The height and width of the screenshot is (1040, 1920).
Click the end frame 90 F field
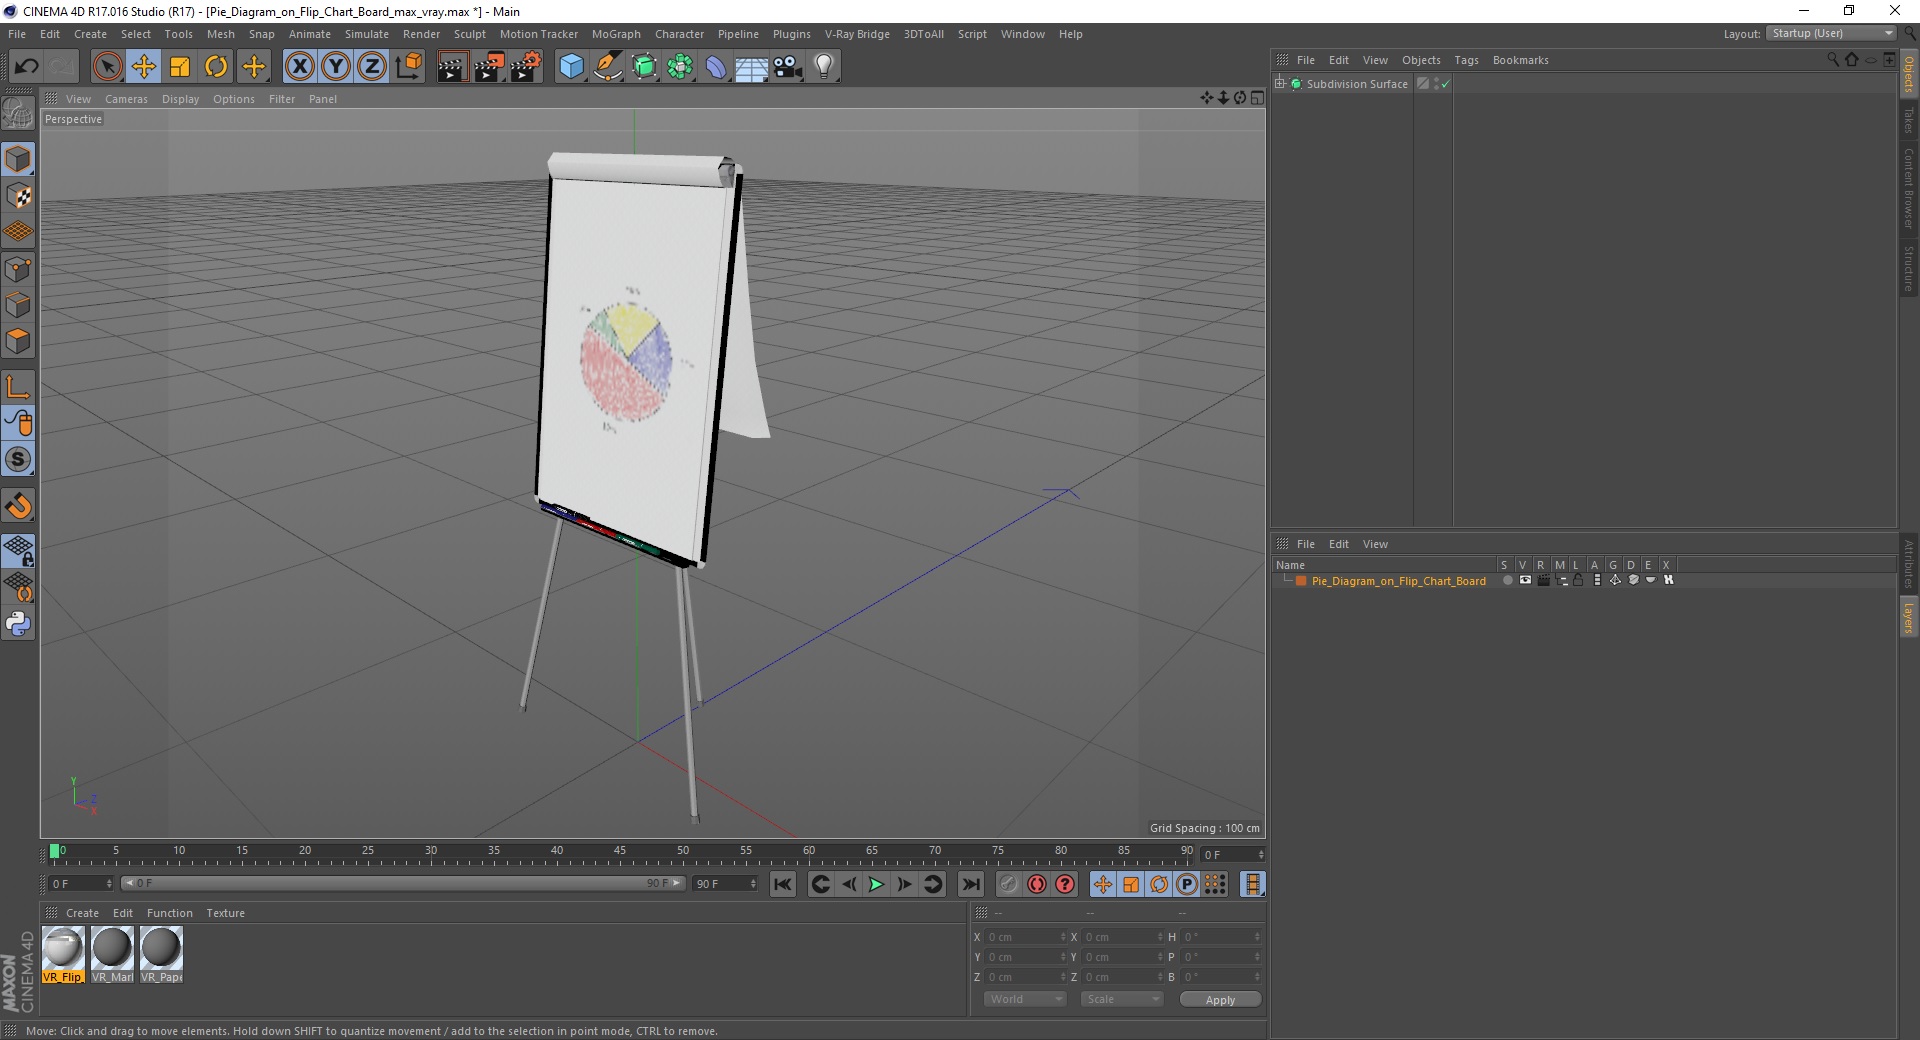point(725,884)
